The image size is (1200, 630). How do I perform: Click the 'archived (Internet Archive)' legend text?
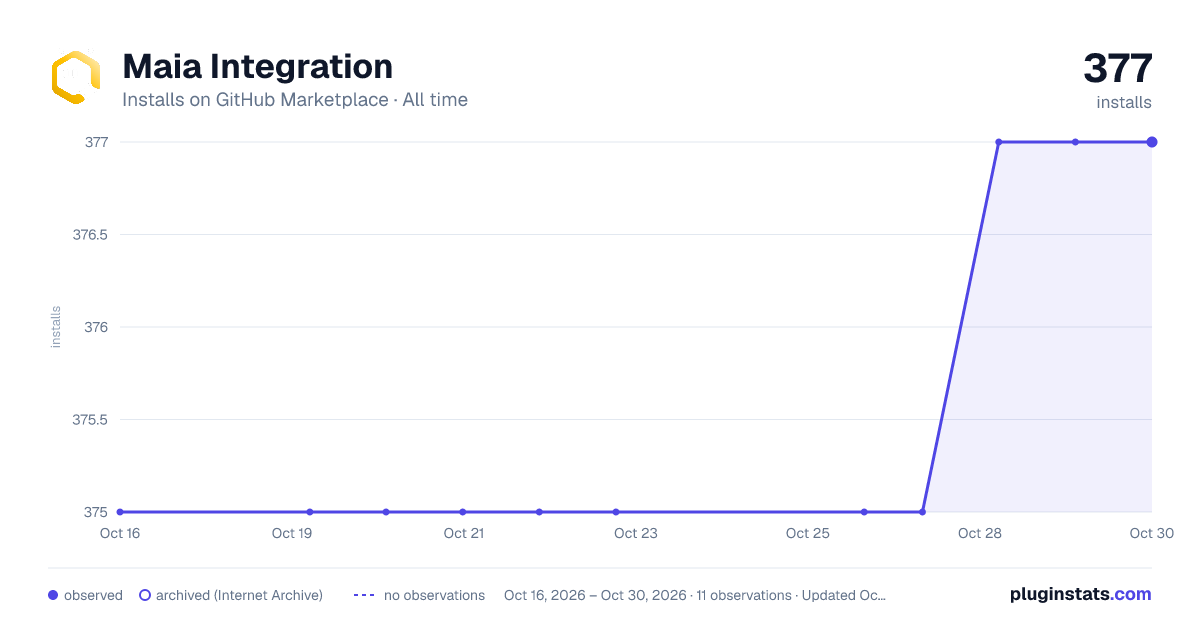tap(239, 595)
